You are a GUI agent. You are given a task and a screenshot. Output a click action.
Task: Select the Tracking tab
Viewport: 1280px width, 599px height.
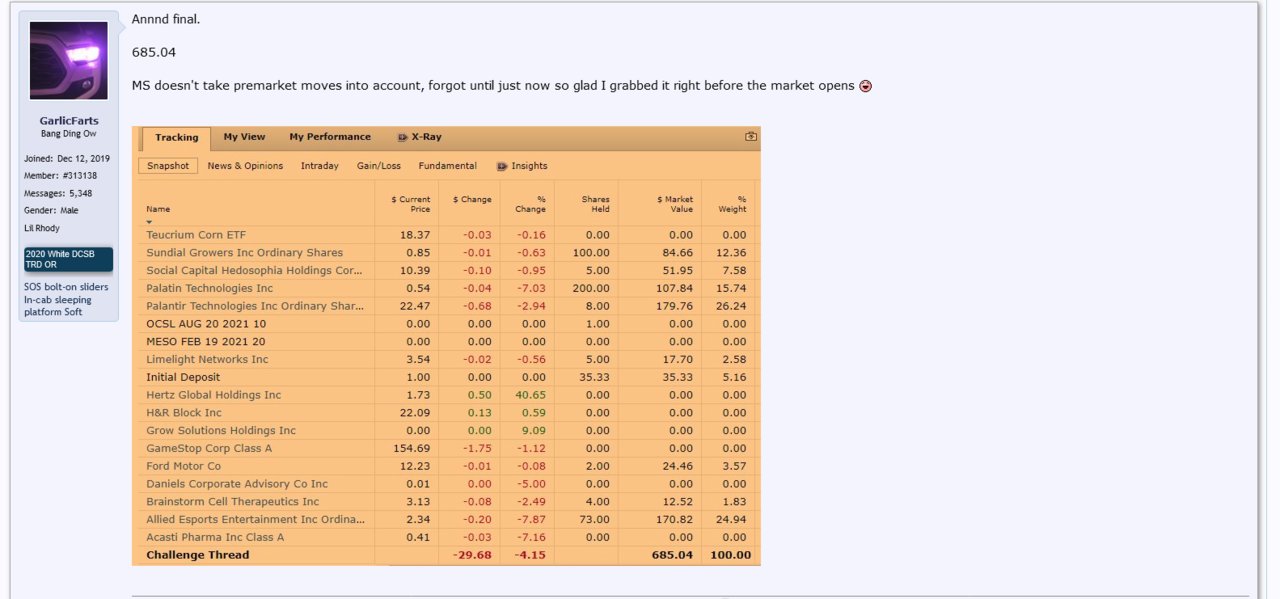click(177, 138)
